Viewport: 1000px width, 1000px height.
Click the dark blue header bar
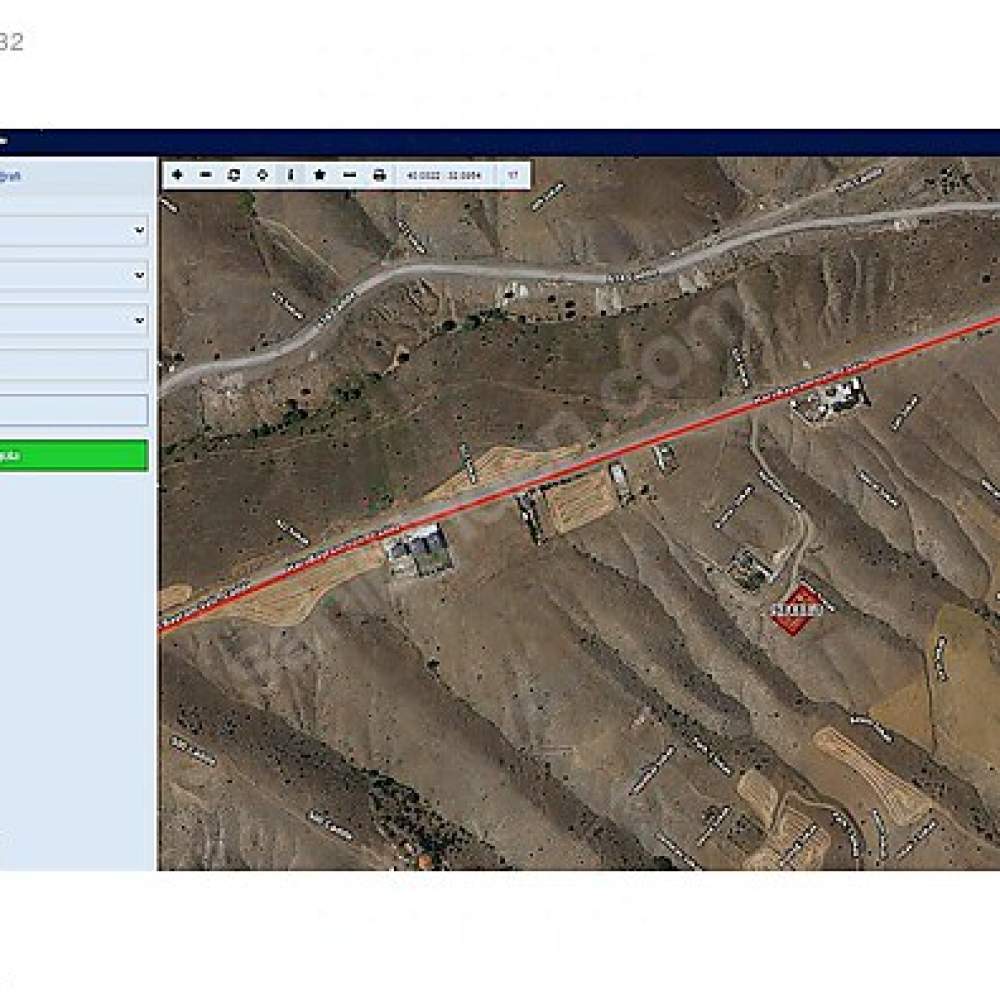pyautogui.click(x=500, y=142)
